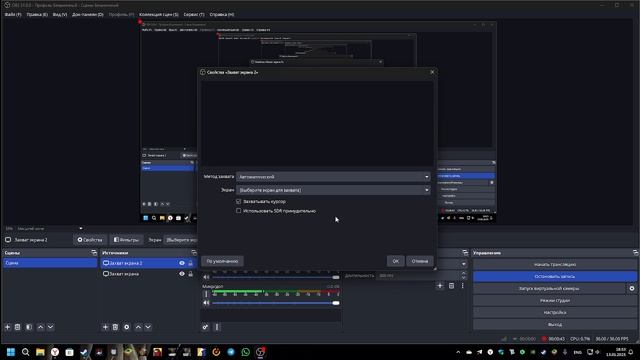640x360 pixels.
Task: Open File Explorer from the taskbar
Action: pos(40,352)
